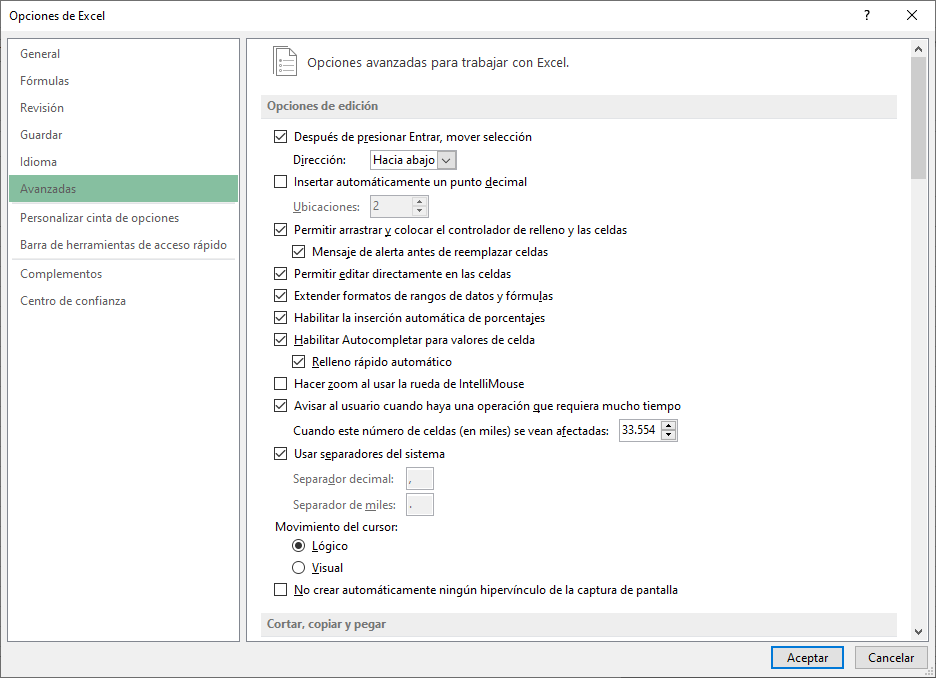Toggle 'Permitir arrastrar y colocar el controlador de relleno'
This screenshot has height=678, width=936.
click(x=281, y=230)
